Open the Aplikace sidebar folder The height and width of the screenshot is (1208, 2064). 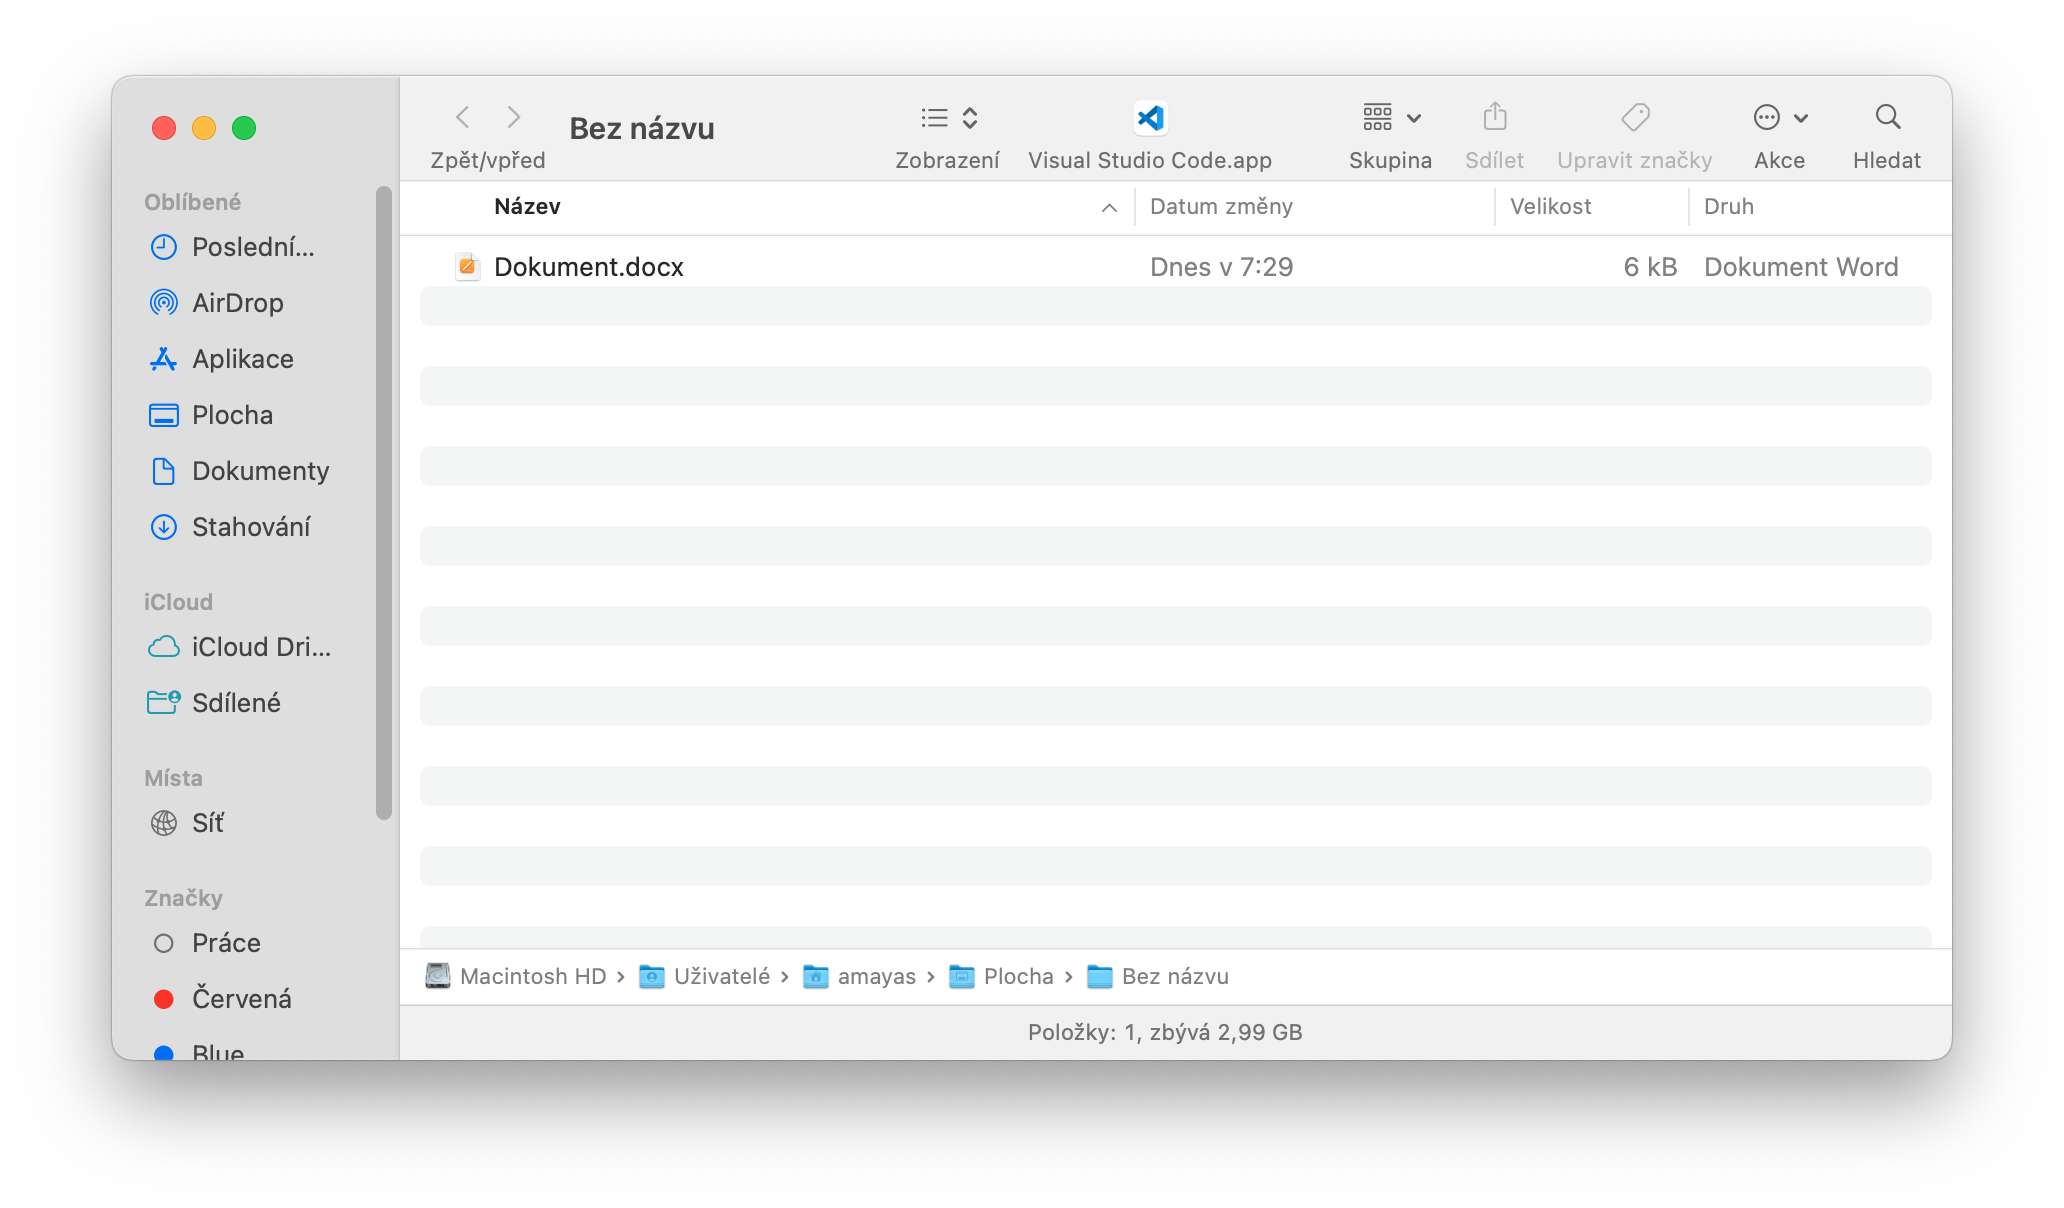click(x=242, y=359)
